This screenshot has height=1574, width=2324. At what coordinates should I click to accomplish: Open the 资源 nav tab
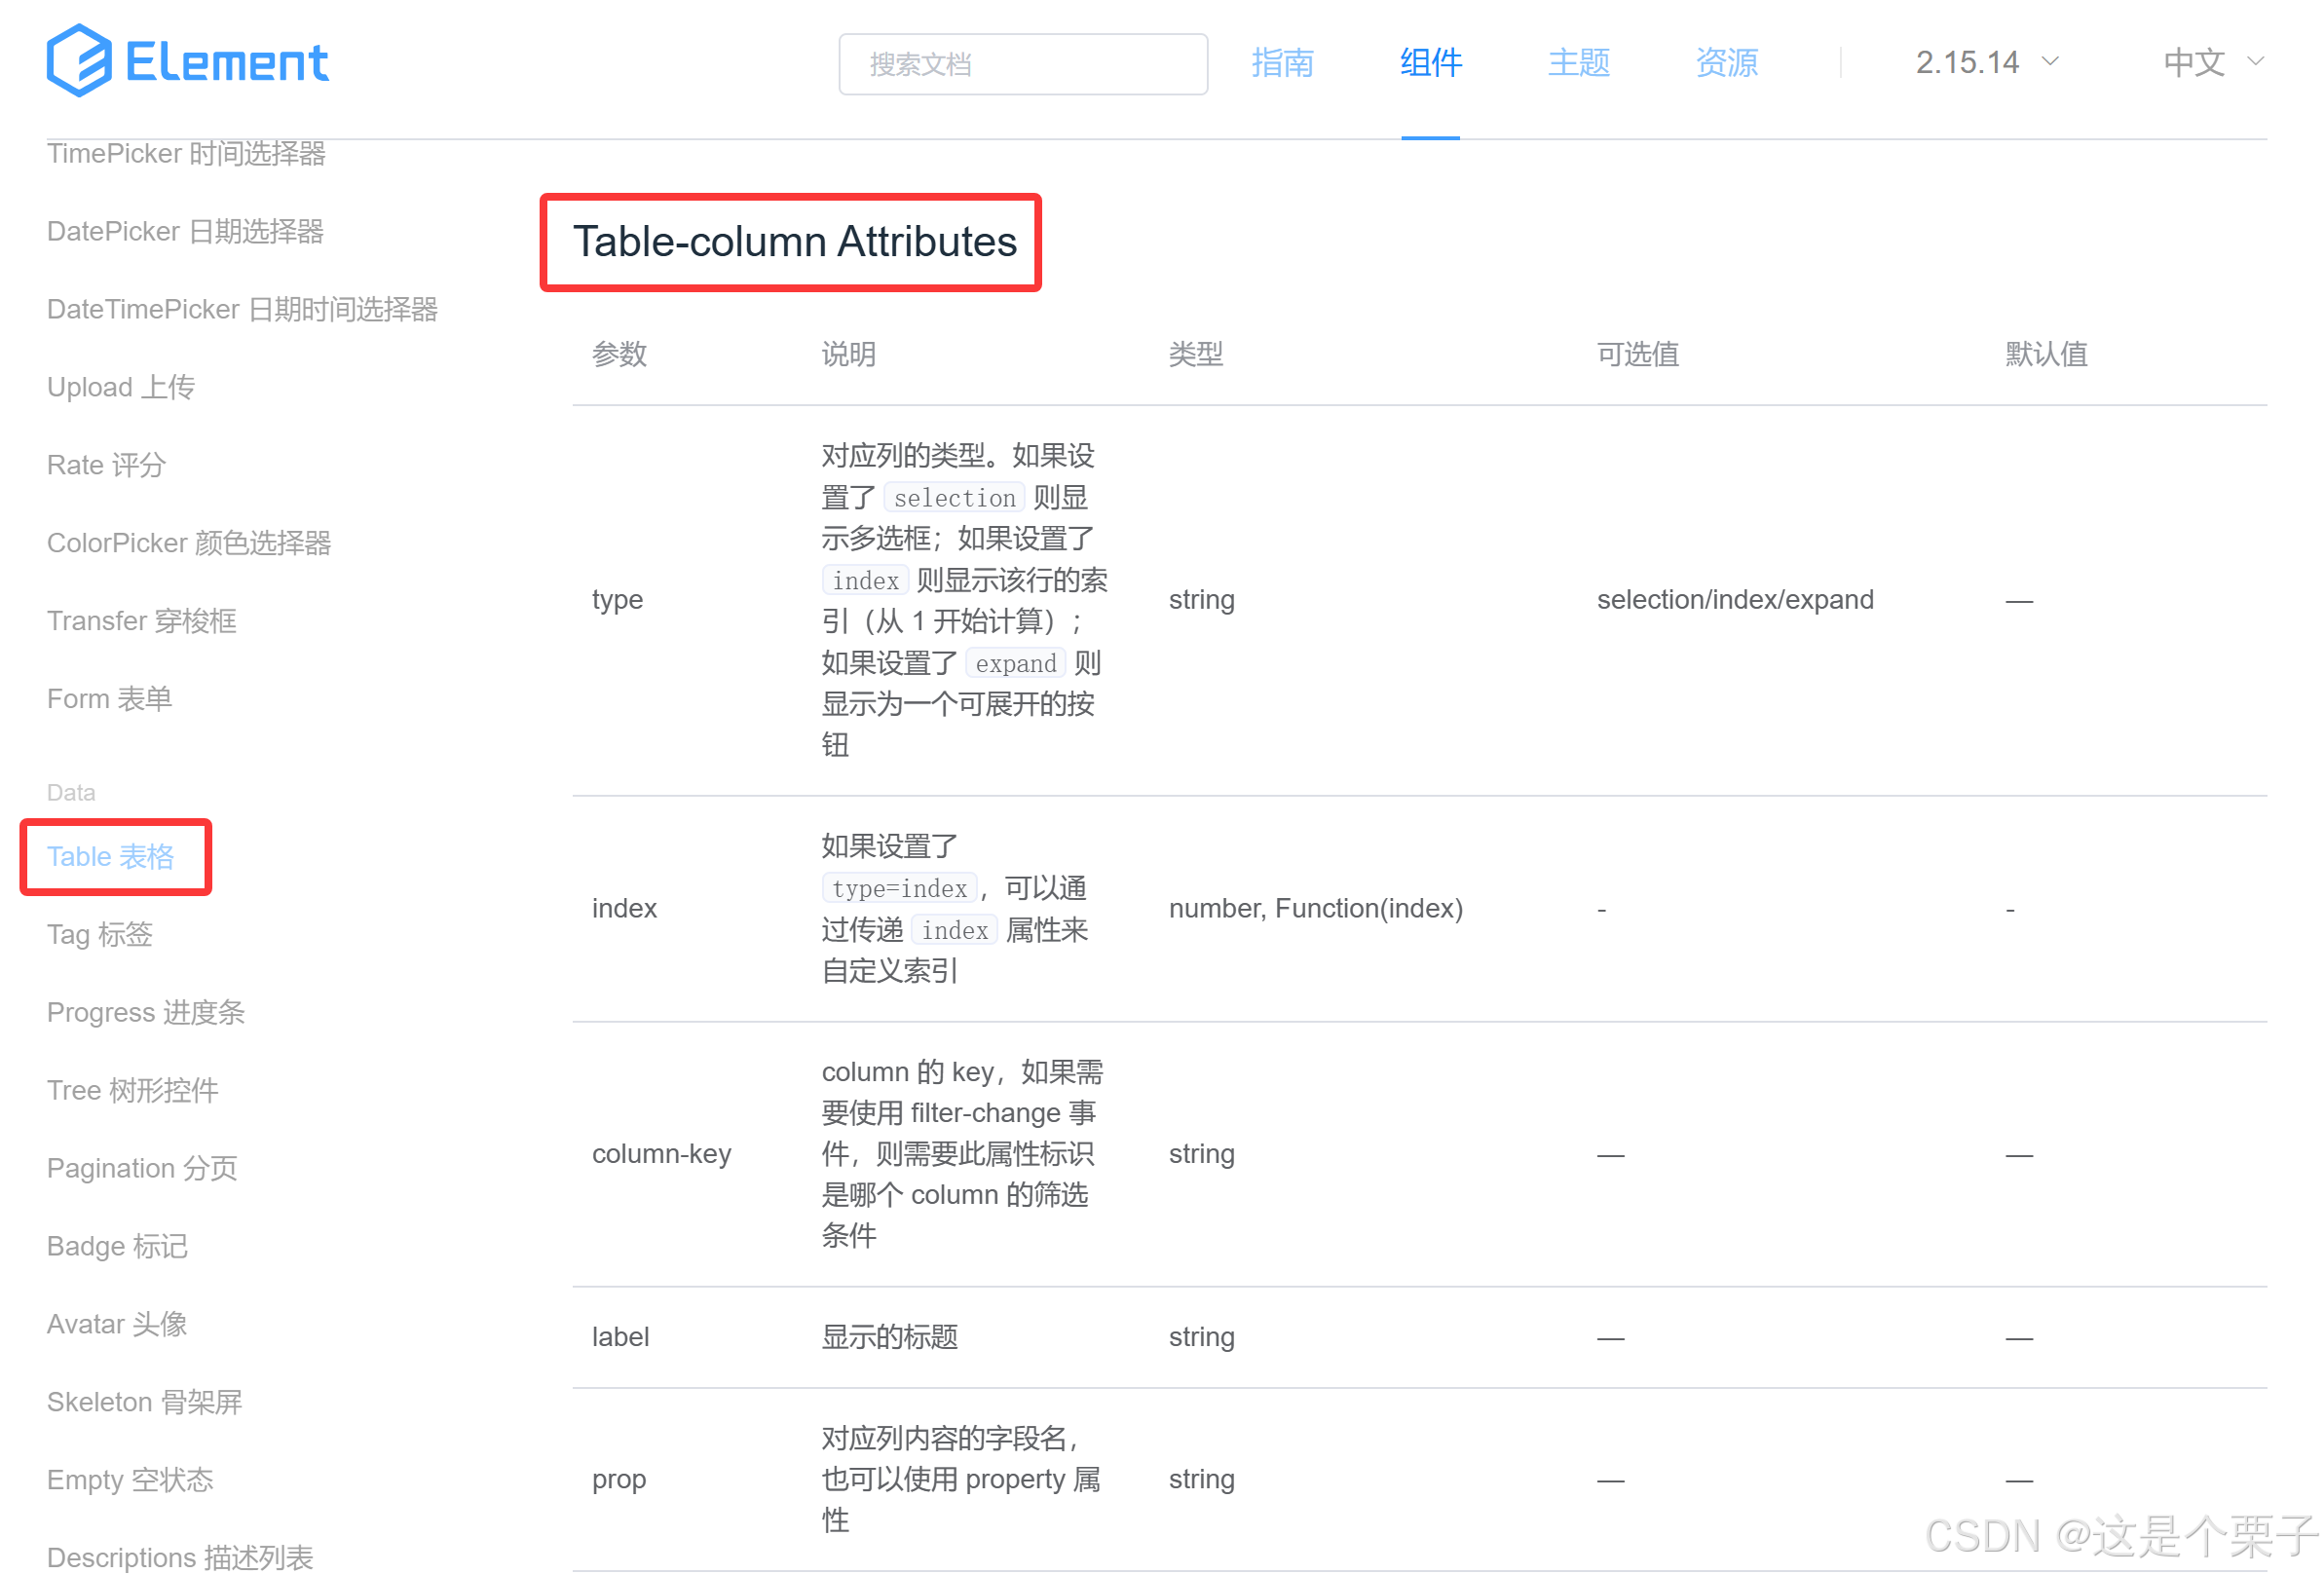(x=1726, y=62)
